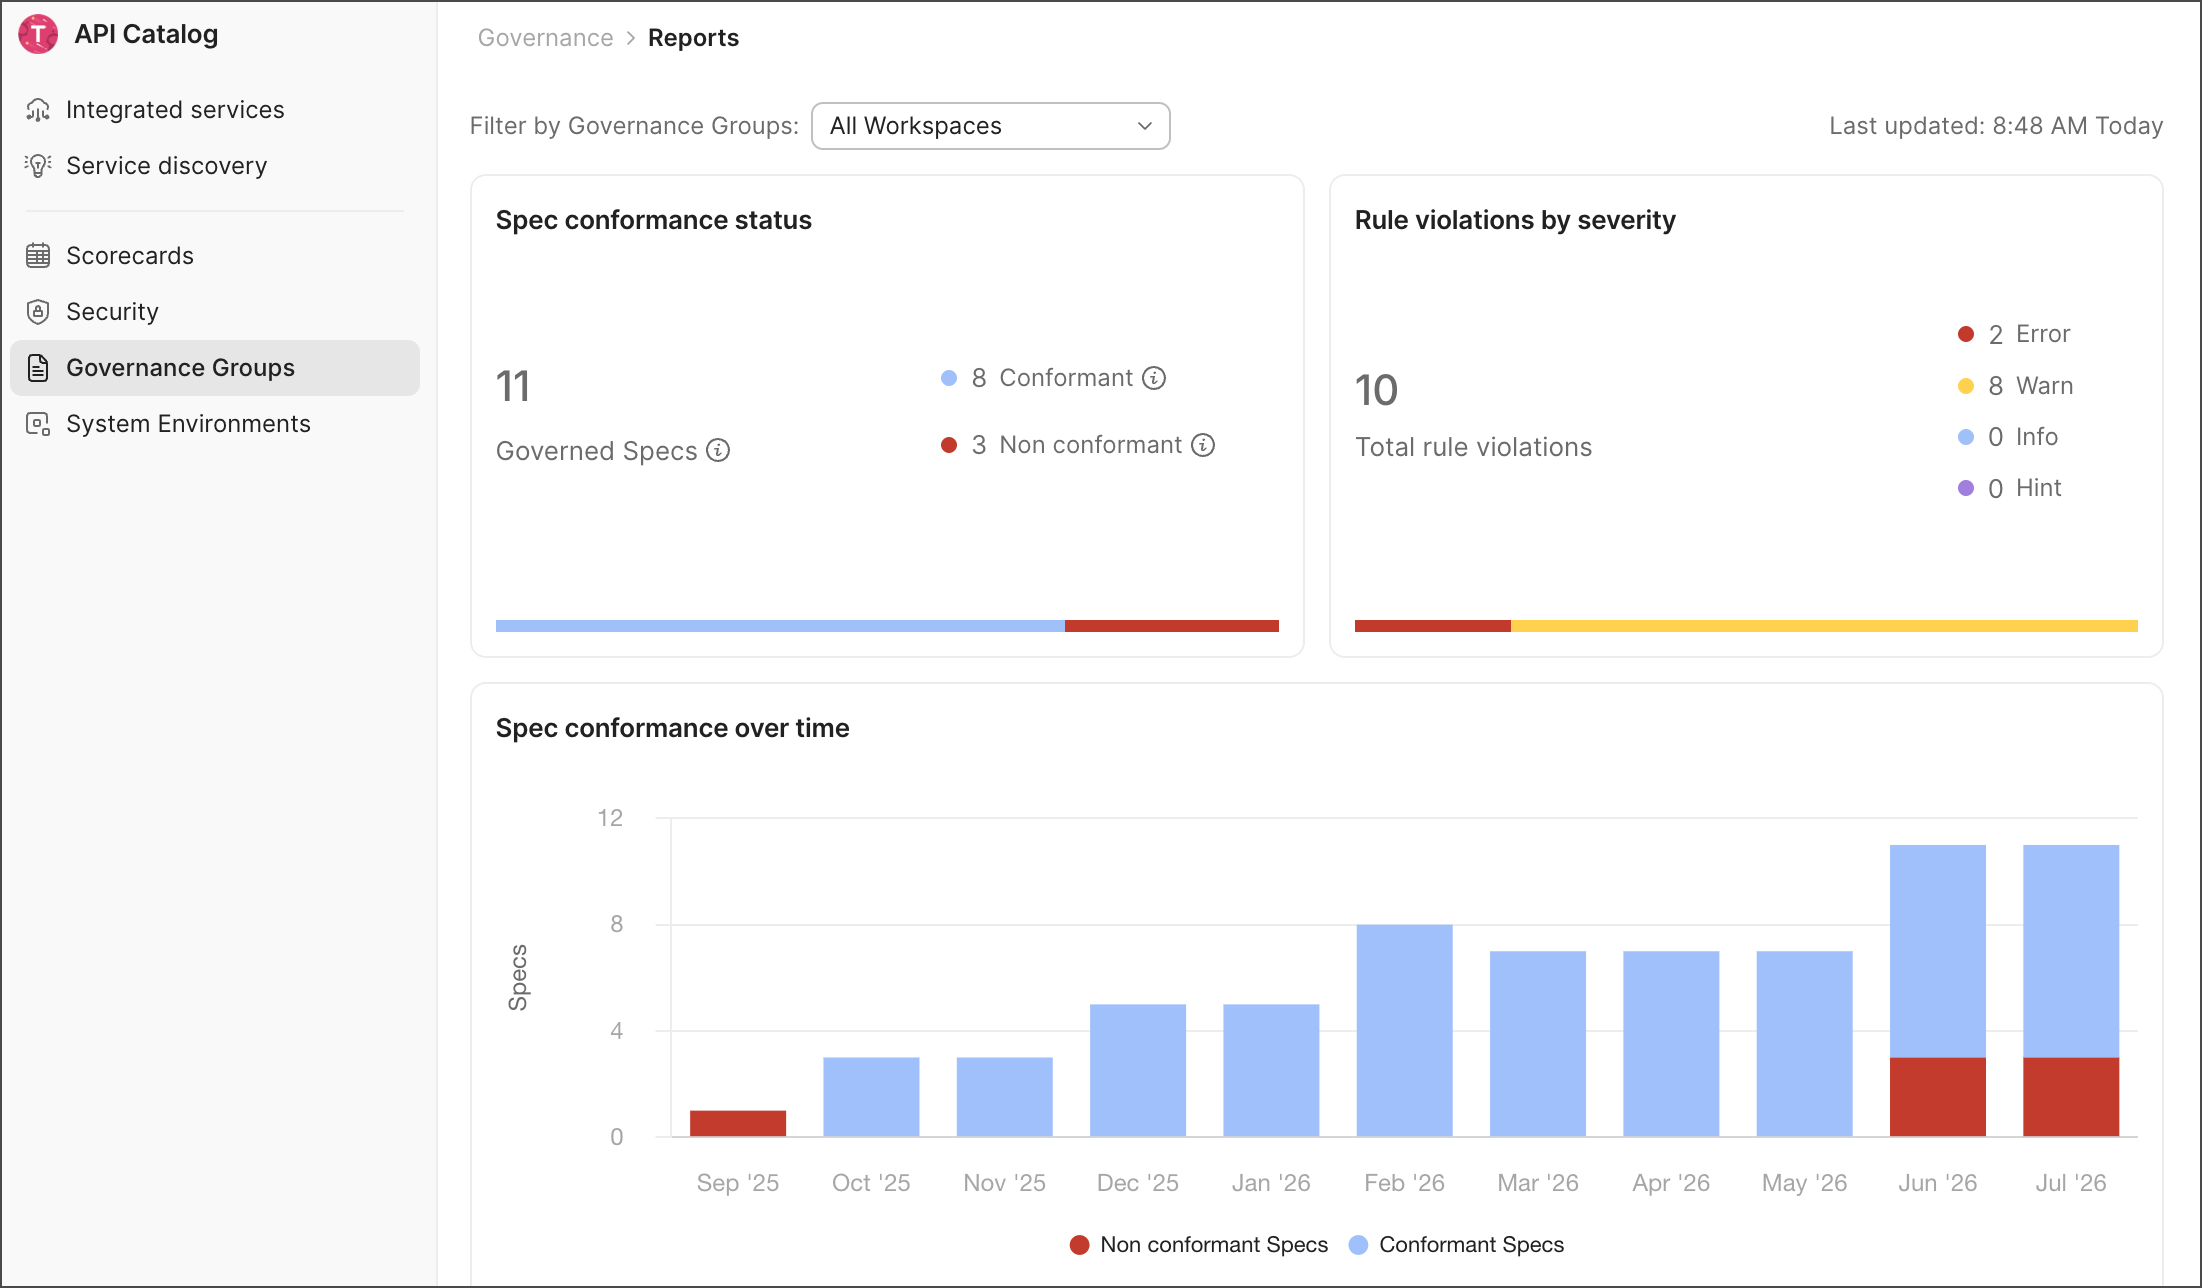Click the Dec '25 bar in chart
This screenshot has width=2202, height=1288.
1138,1070
